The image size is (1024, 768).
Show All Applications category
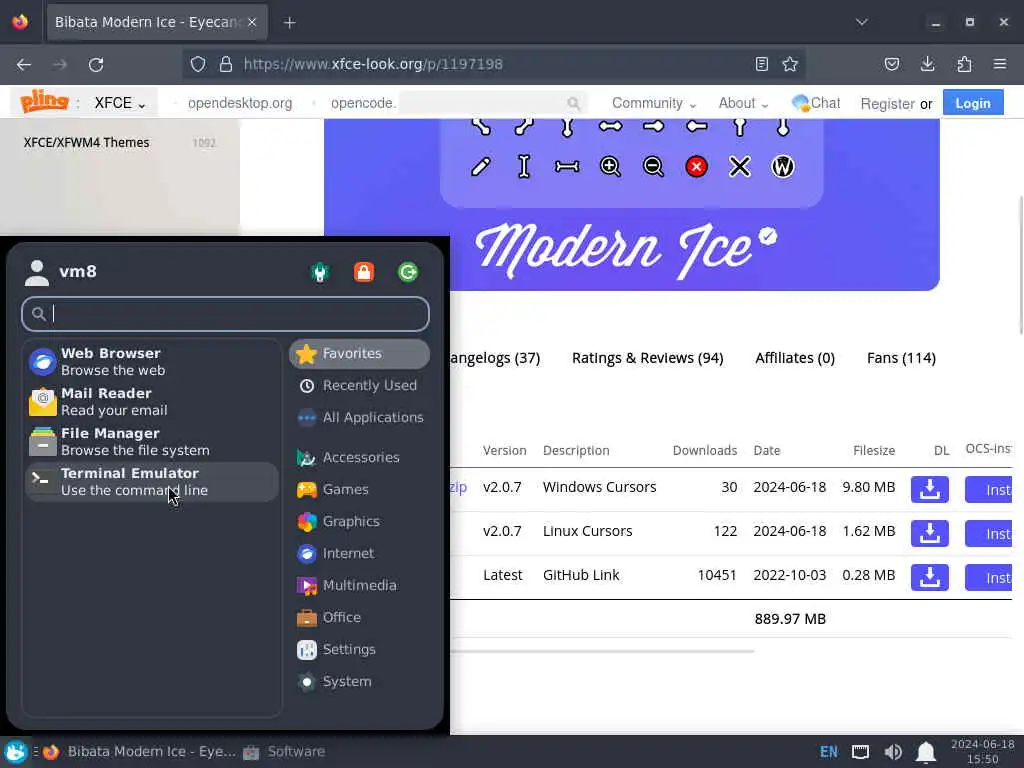(x=359, y=417)
